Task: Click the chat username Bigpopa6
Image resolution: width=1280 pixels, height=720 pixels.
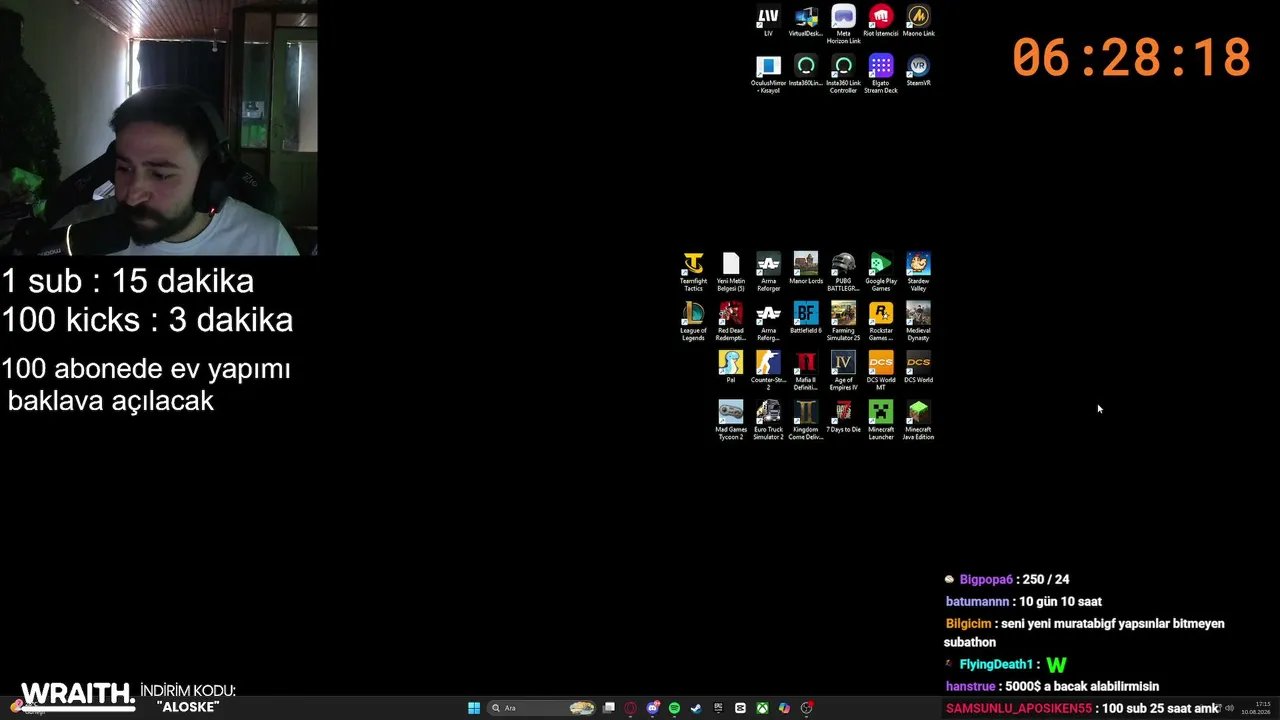Action: 986,580
